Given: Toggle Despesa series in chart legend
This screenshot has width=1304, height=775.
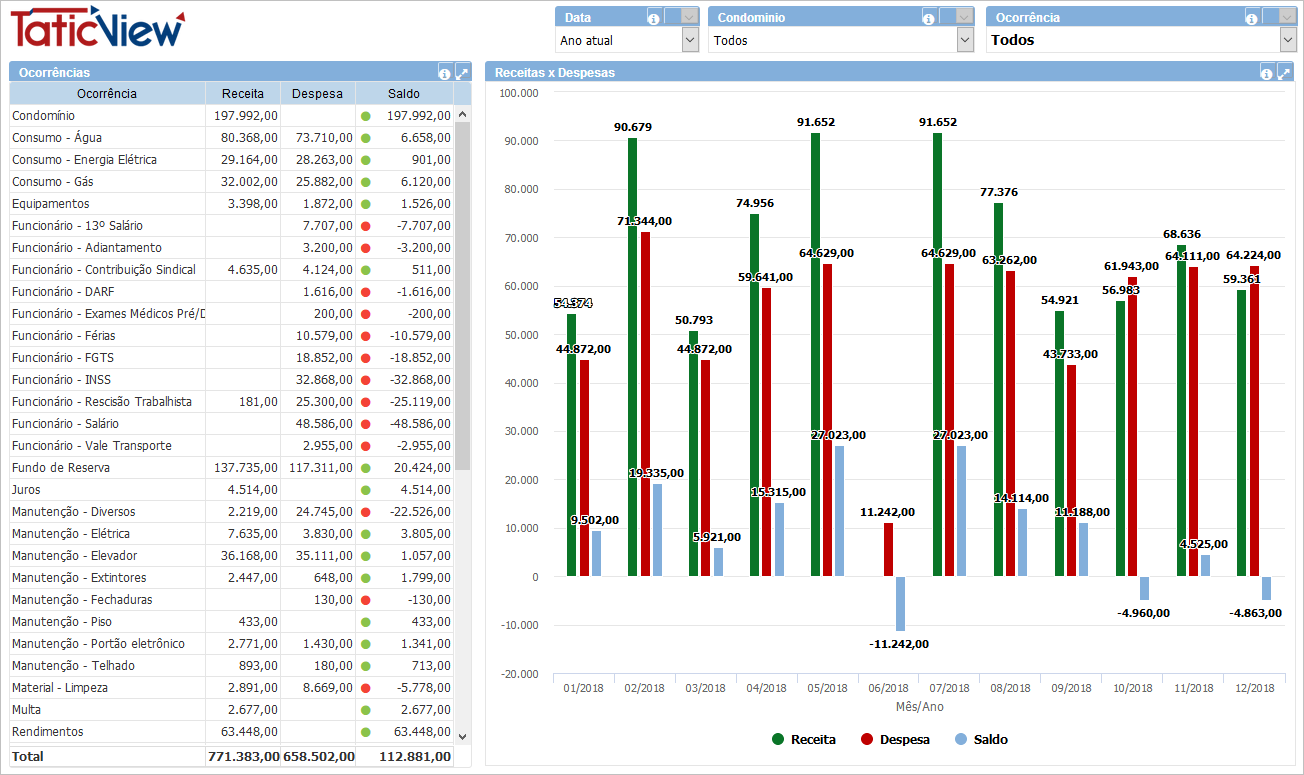Looking at the screenshot, I should (x=895, y=740).
